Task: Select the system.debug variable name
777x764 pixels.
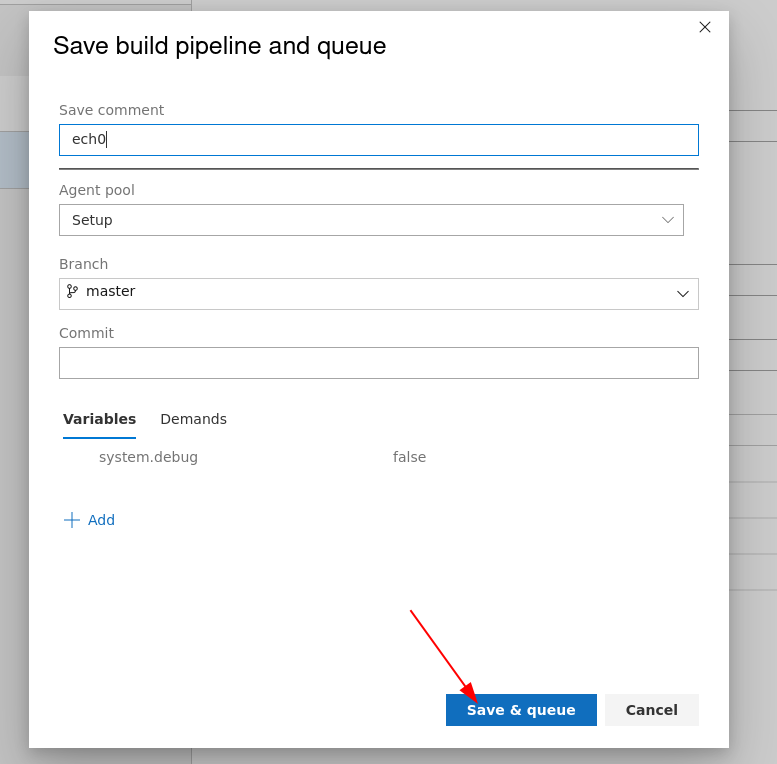Action: pos(148,457)
